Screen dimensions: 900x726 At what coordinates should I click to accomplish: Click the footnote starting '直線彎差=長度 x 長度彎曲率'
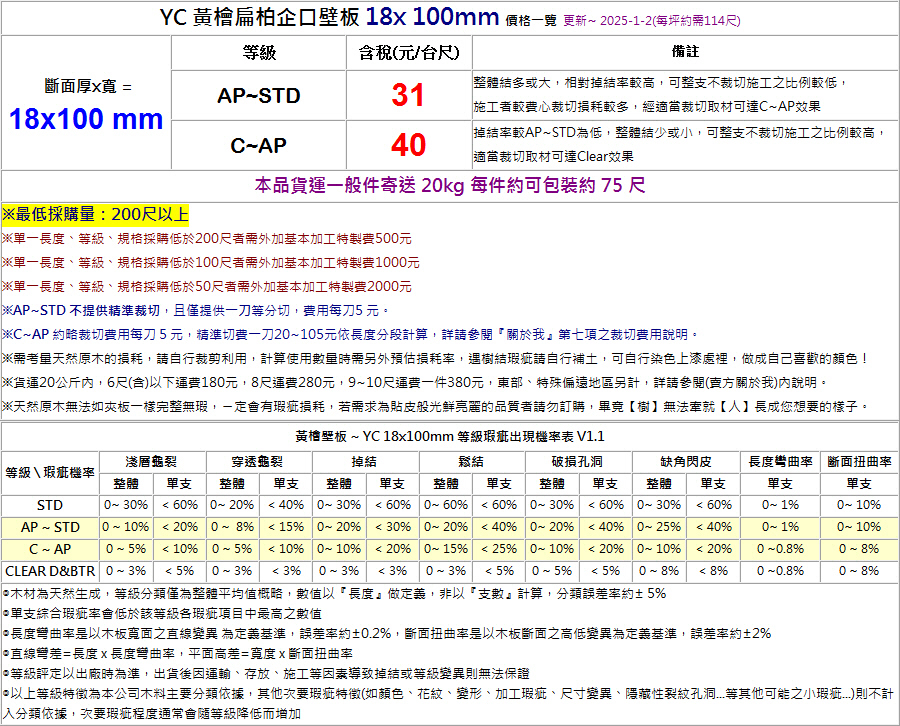click(x=177, y=654)
